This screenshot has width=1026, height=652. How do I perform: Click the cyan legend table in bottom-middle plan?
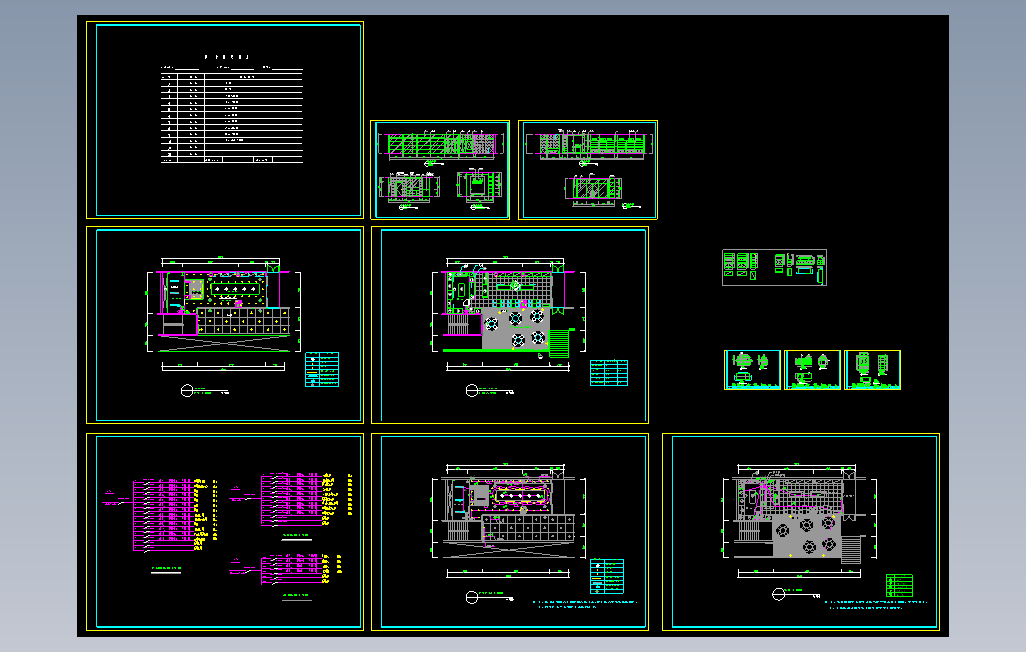[x=607, y=576]
